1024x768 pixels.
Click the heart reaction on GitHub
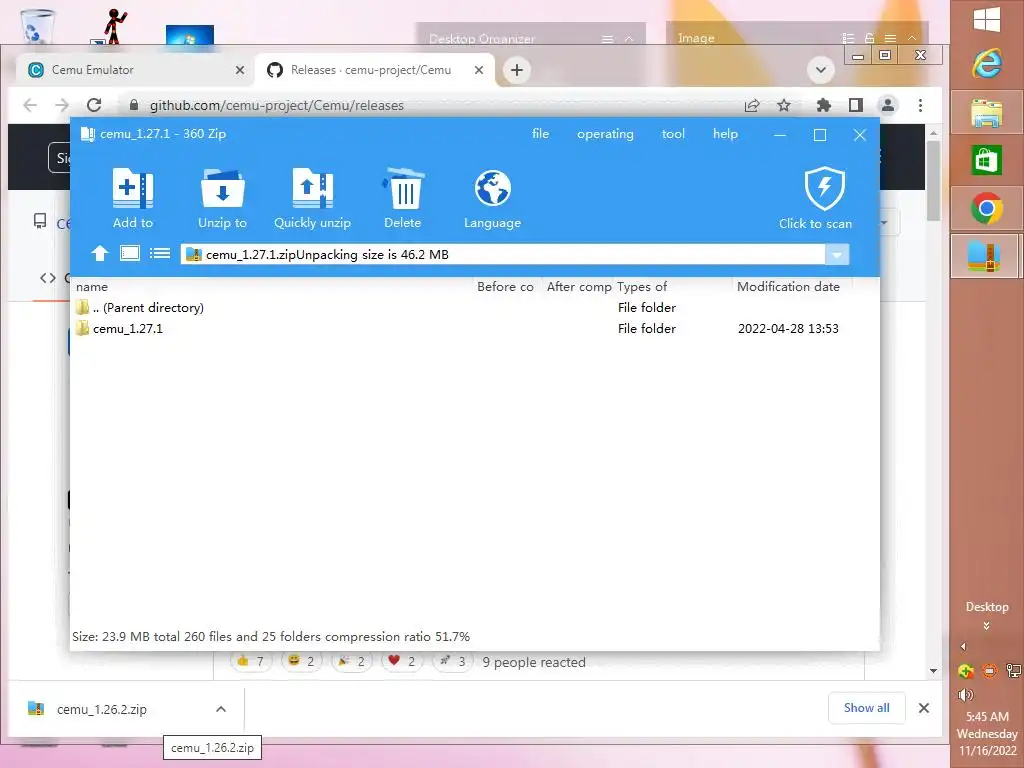tap(402, 662)
